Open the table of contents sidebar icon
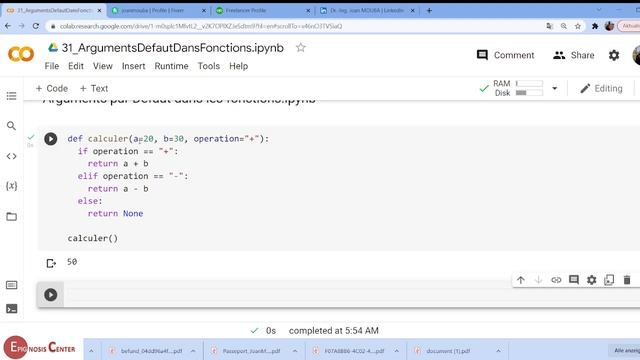640x360 pixels. (11, 96)
